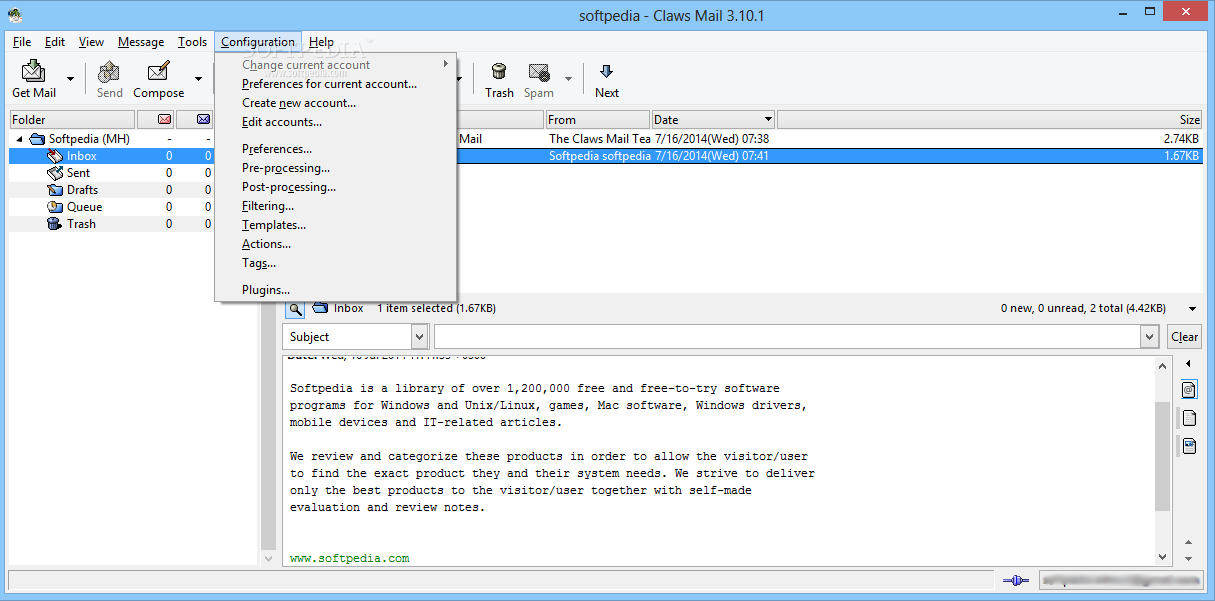1215x601 pixels.
Task: Open the Message menu
Action: point(141,42)
